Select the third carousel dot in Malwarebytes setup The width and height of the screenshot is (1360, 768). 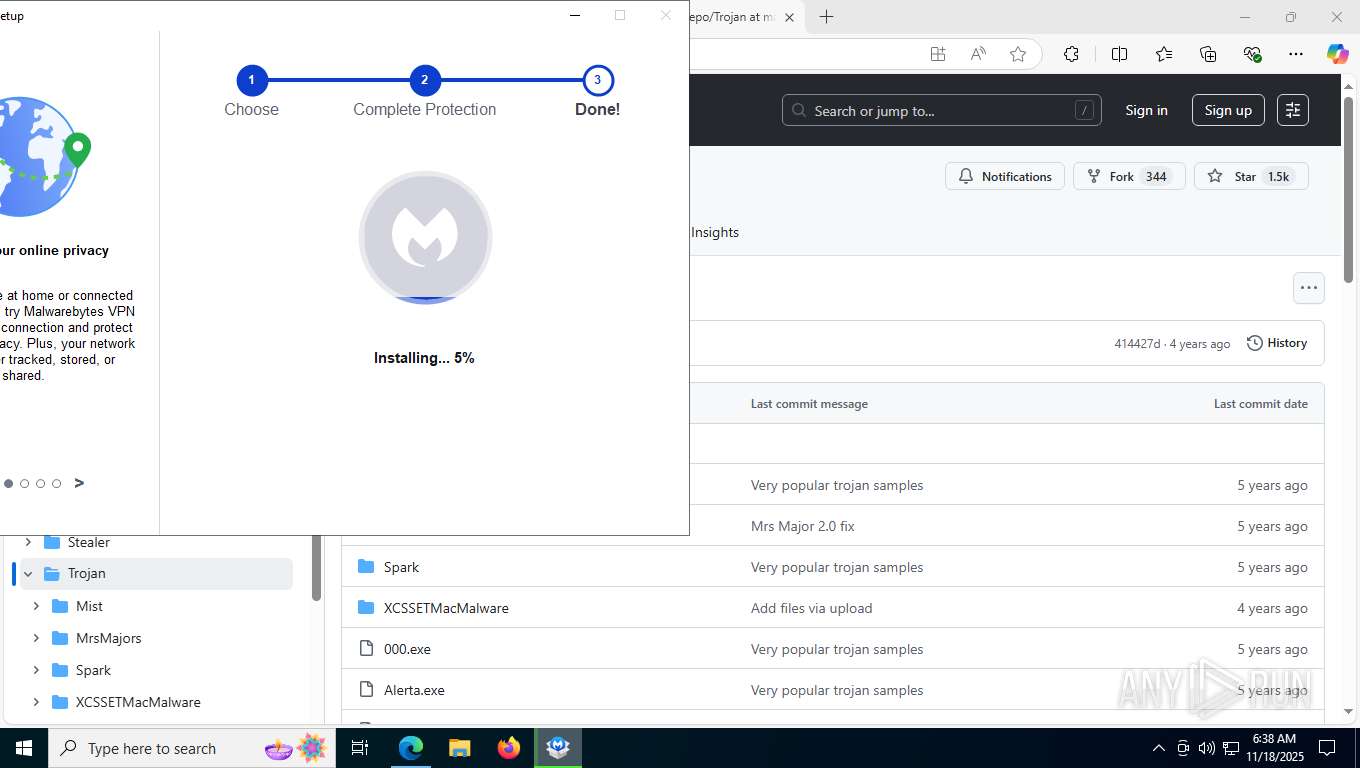point(40,483)
